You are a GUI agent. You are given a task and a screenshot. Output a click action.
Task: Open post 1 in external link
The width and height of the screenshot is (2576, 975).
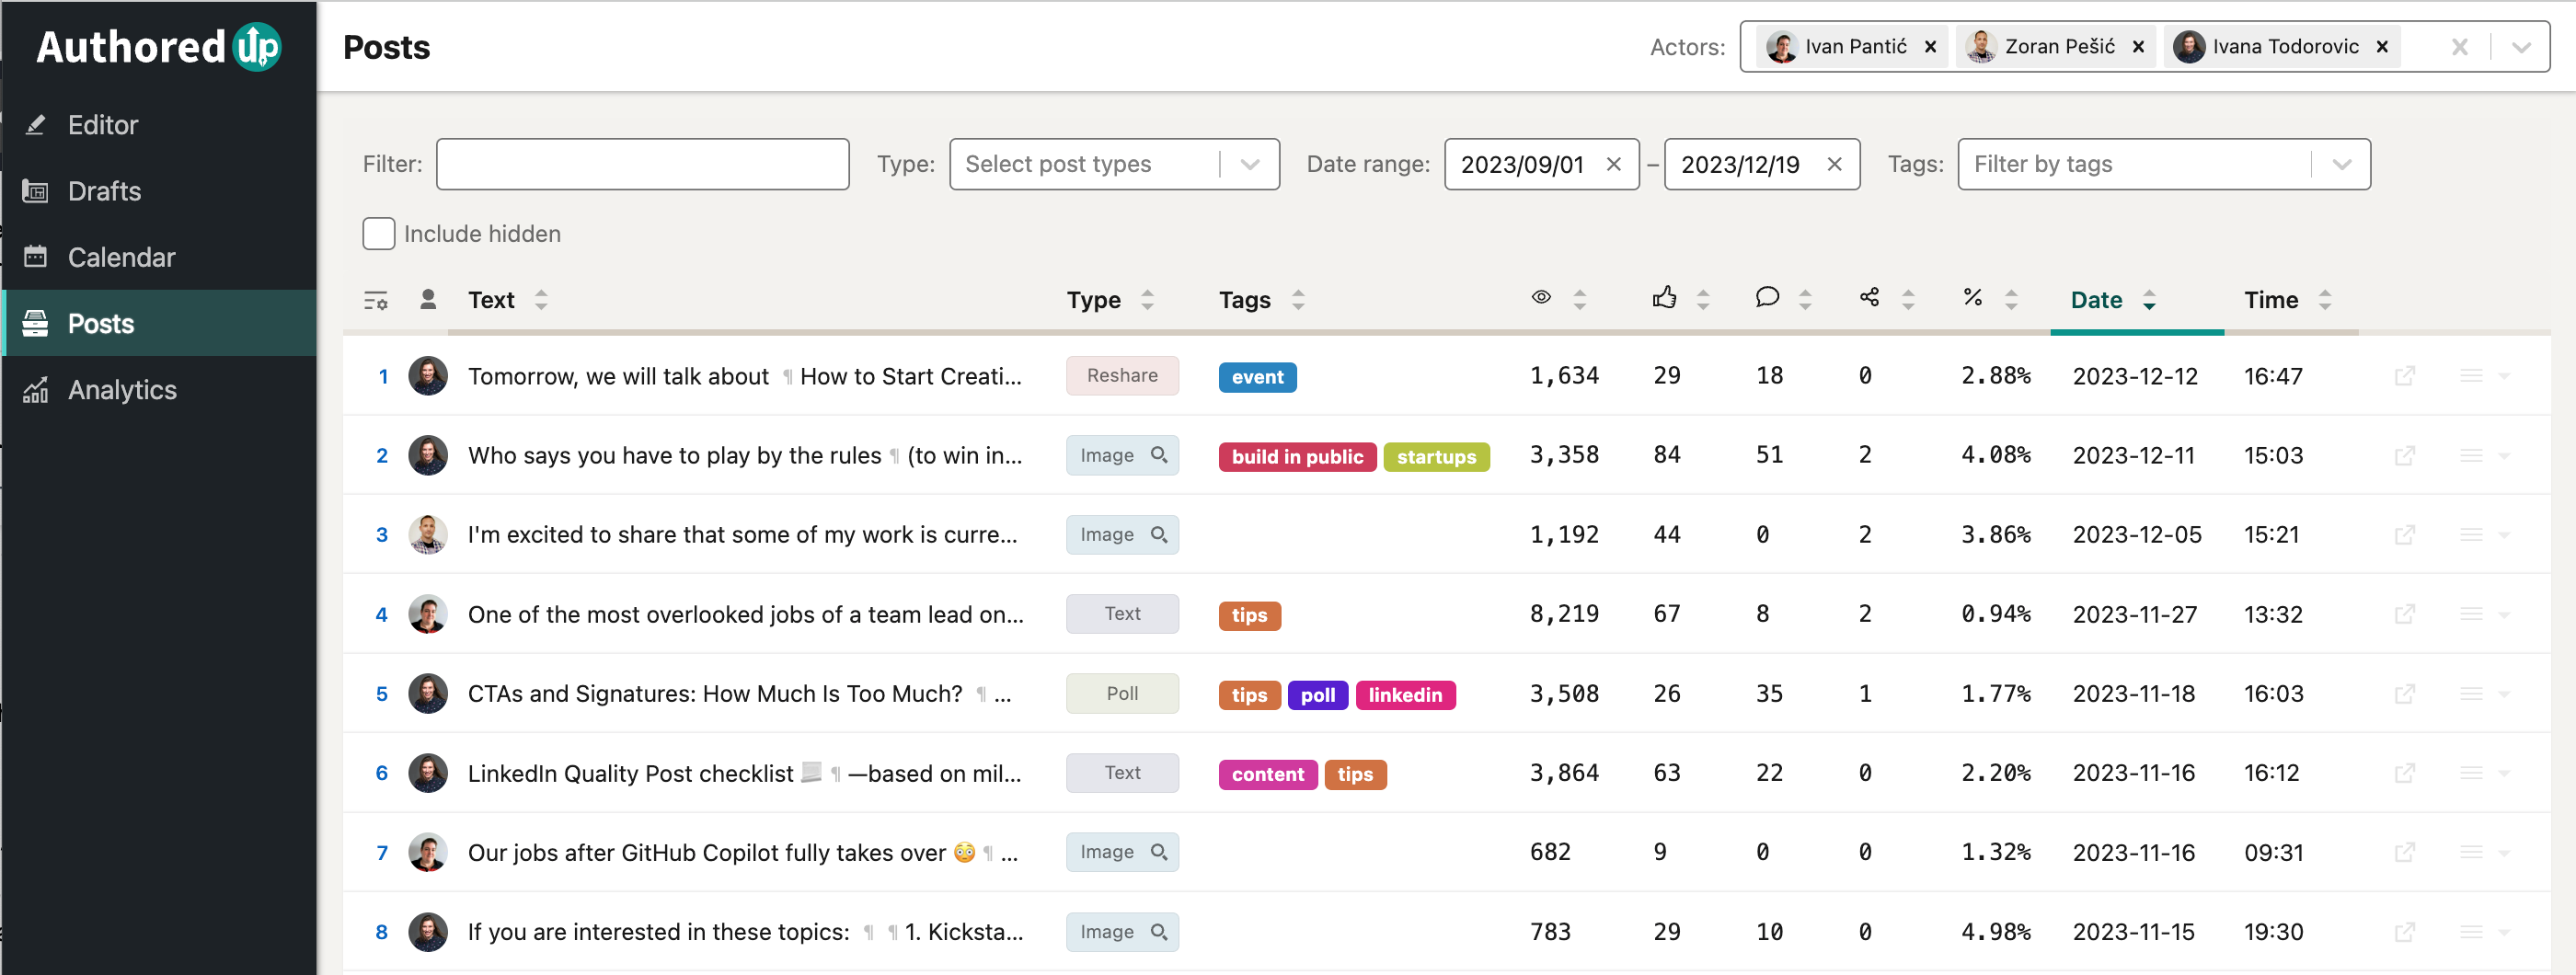pyautogui.click(x=2405, y=376)
